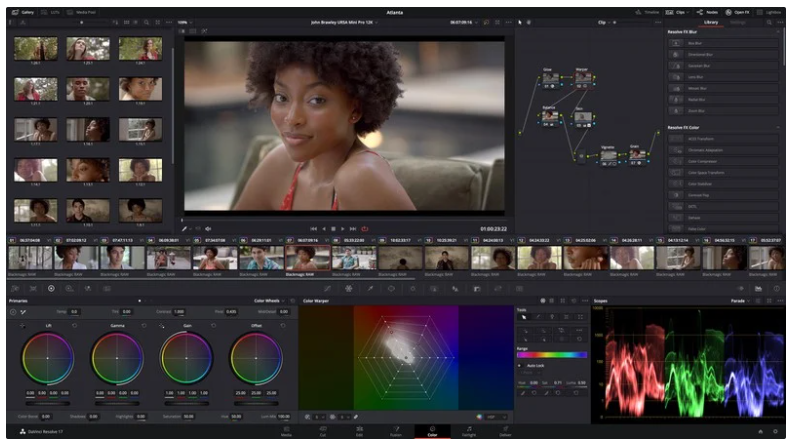The image size is (795, 443).
Task: Select the Vignette node in node graph
Action: [x=608, y=155]
